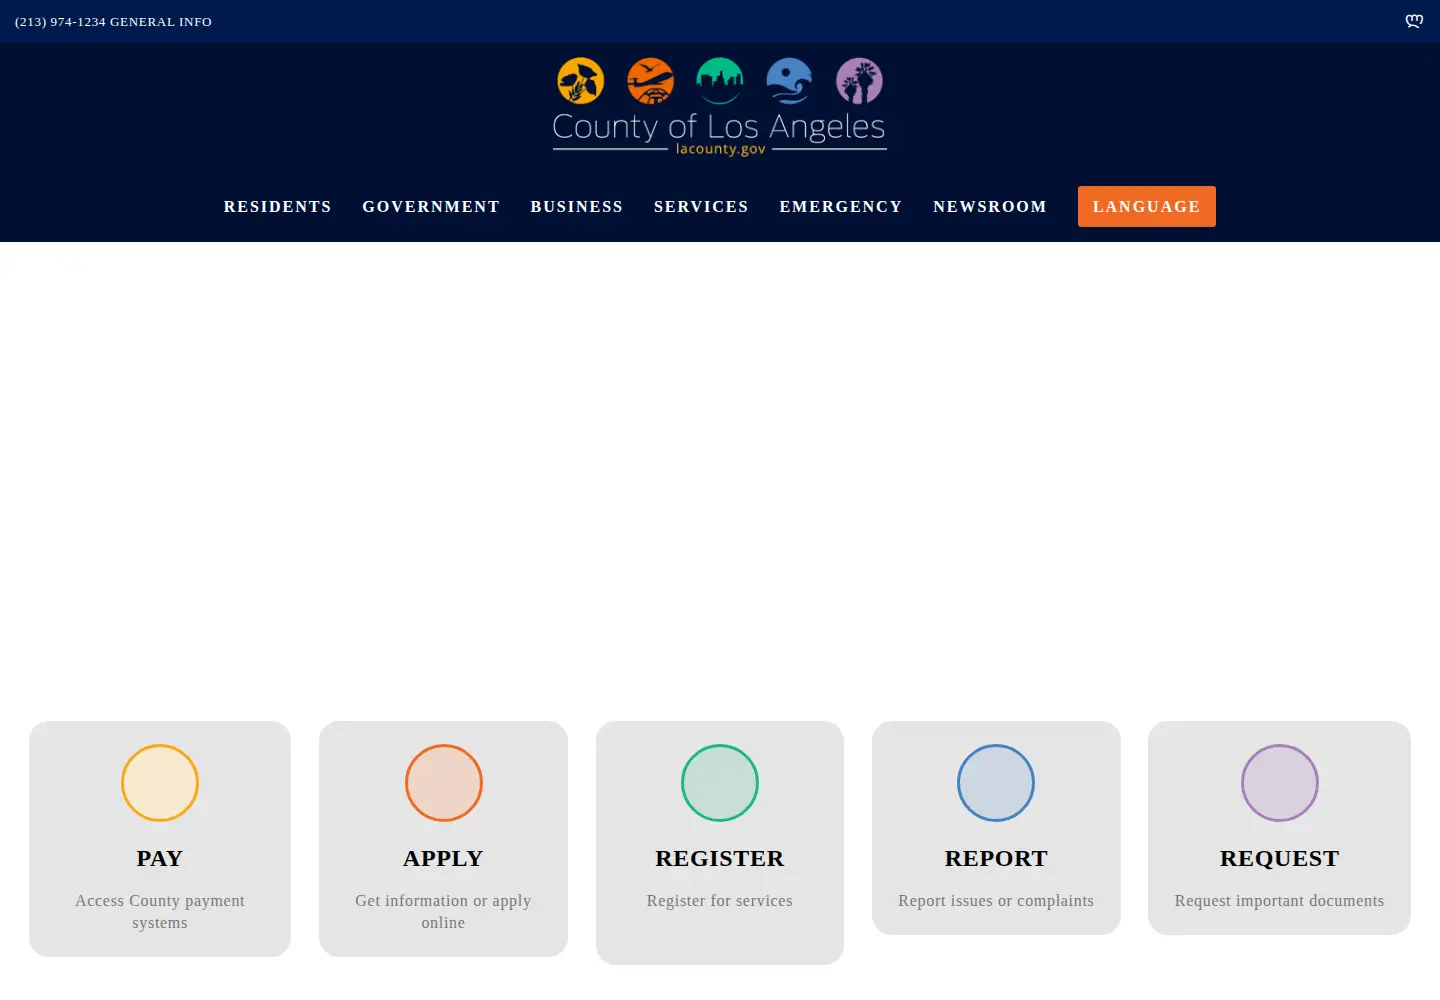
Task: Open the APPLY card heading
Action: [443, 859]
